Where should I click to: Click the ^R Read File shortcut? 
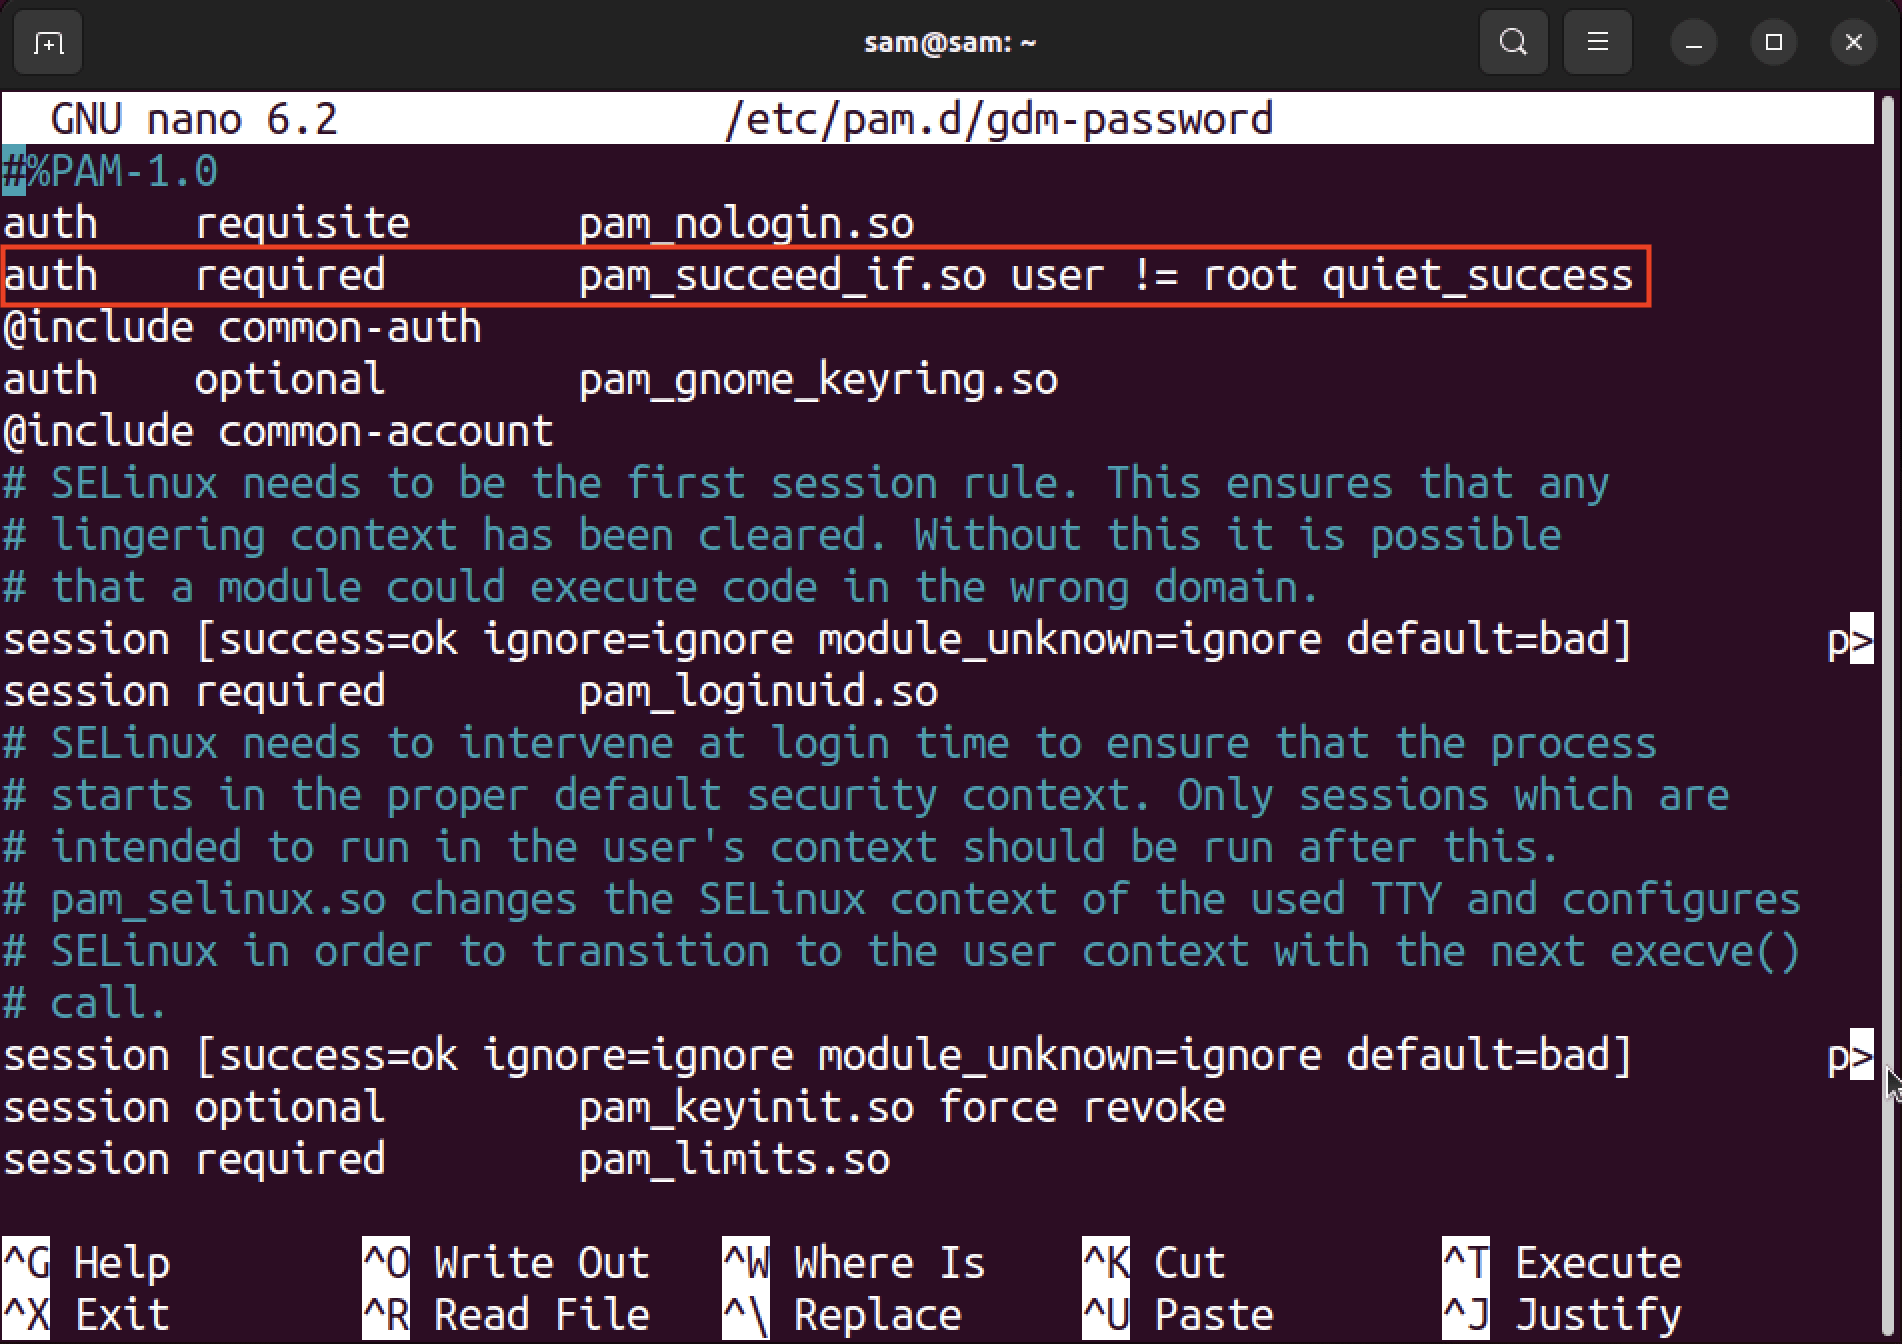click(x=506, y=1315)
